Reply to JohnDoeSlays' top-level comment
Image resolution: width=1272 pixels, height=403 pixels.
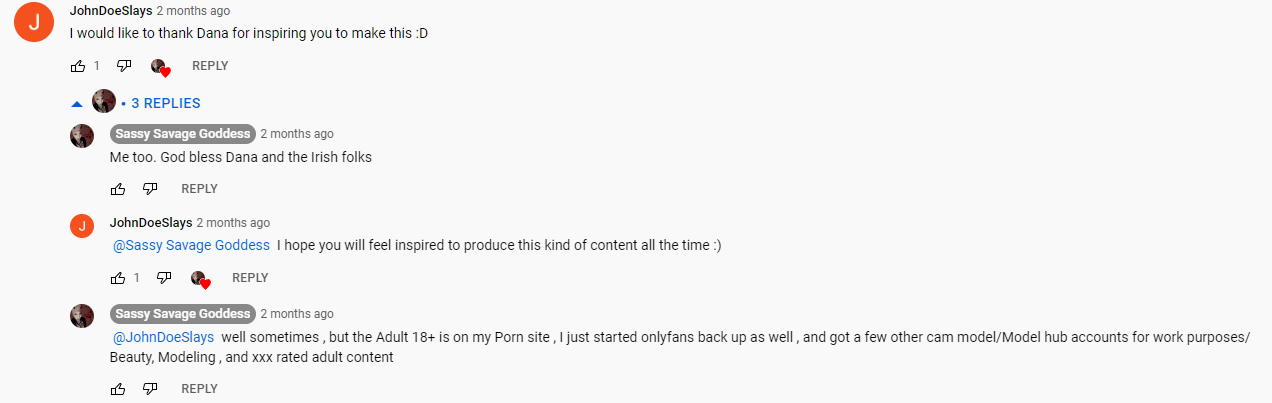210,66
